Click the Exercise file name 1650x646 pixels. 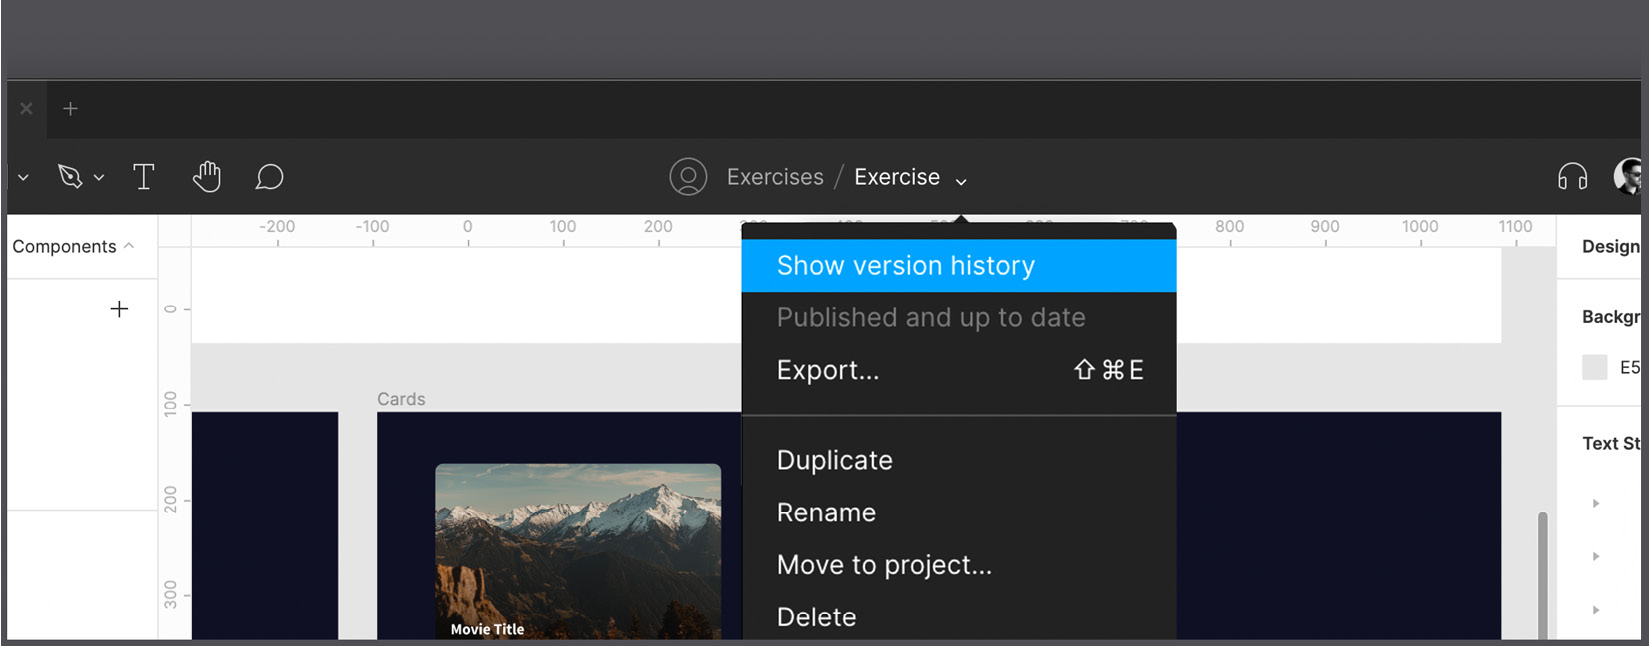[897, 177]
